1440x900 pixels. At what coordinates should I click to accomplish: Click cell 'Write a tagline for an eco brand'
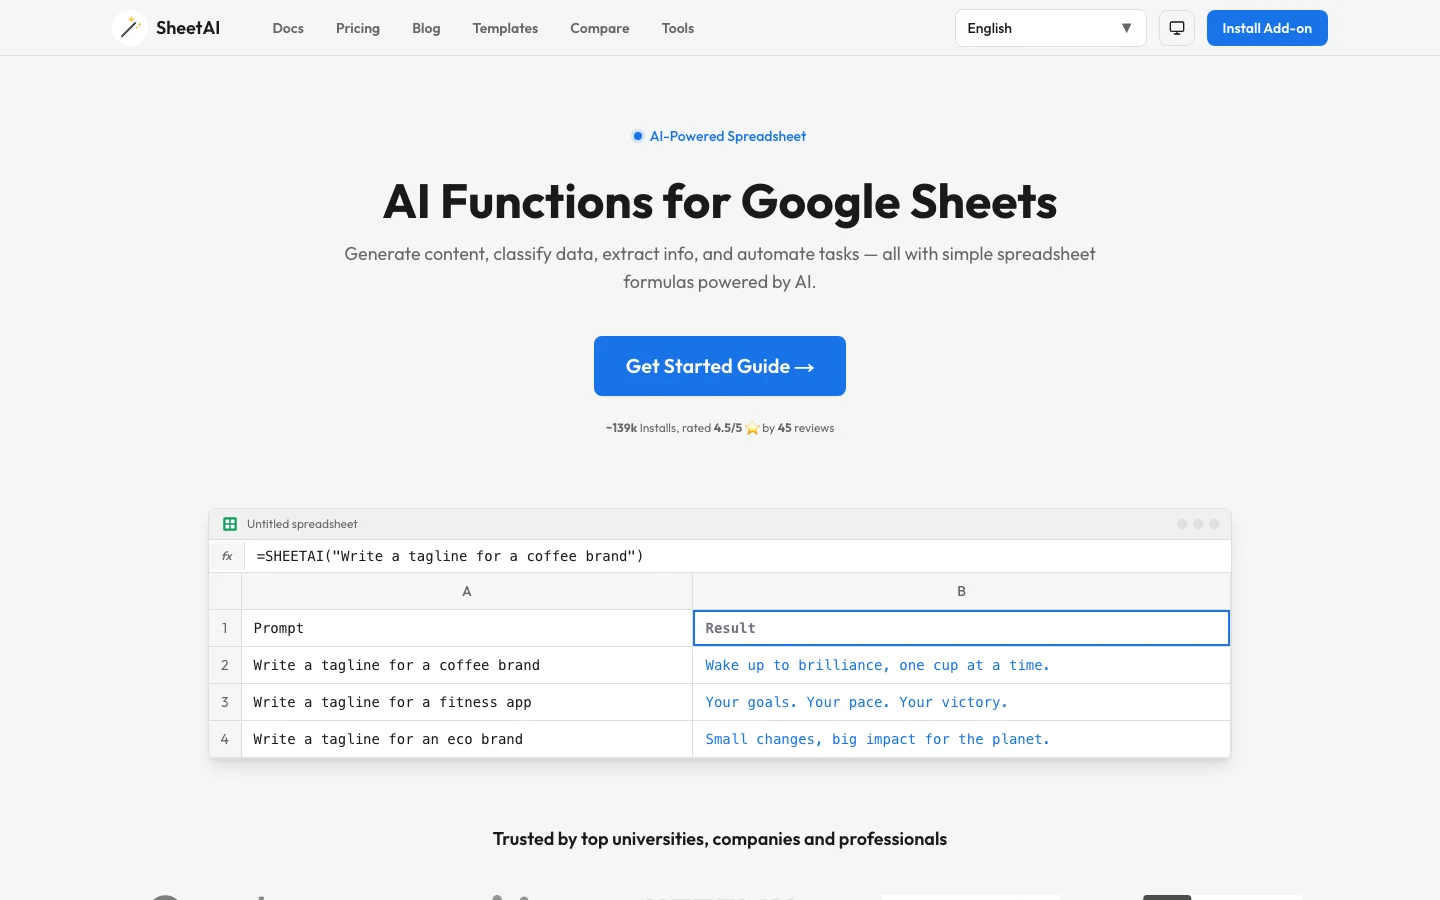(x=467, y=739)
